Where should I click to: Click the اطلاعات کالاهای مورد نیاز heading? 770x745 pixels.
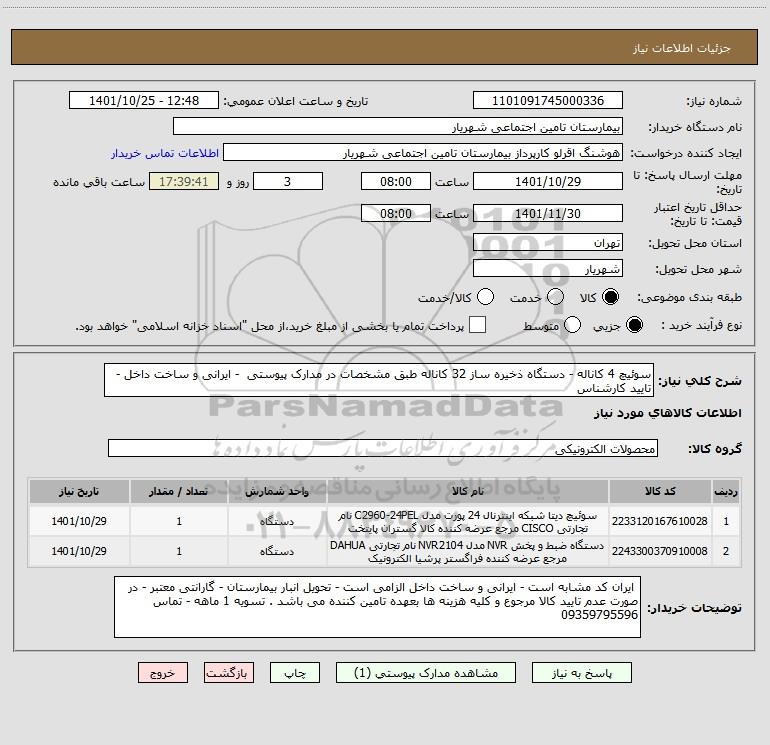click(x=668, y=413)
